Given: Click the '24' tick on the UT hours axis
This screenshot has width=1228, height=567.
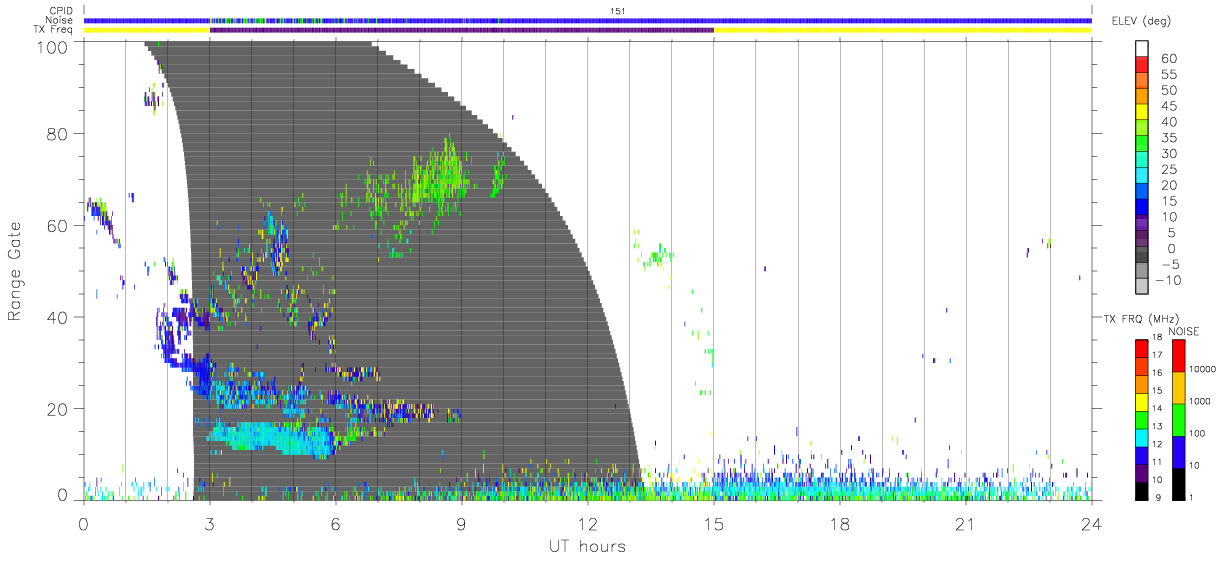Looking at the screenshot, I should (1091, 524).
